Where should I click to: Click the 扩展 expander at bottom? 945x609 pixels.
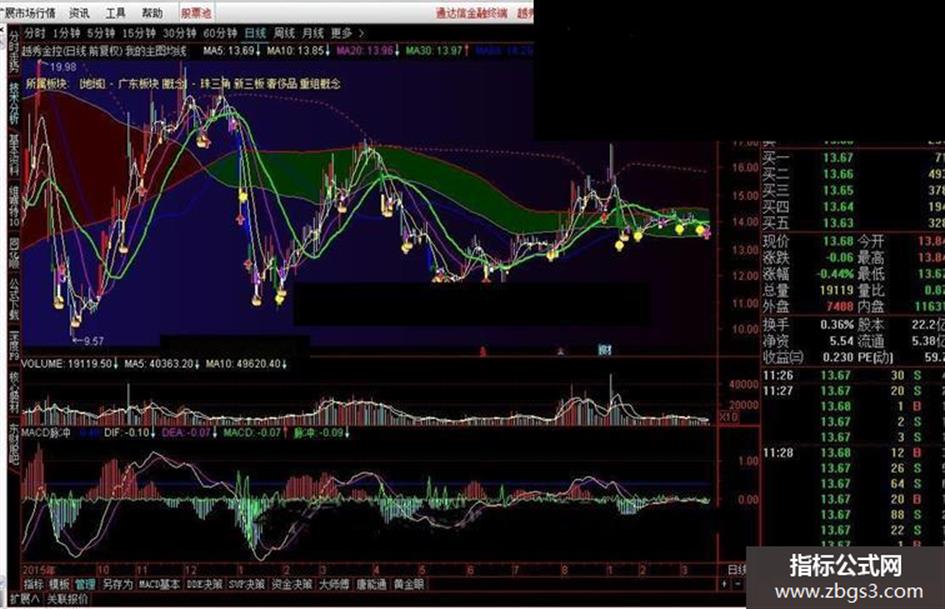[x=24, y=599]
